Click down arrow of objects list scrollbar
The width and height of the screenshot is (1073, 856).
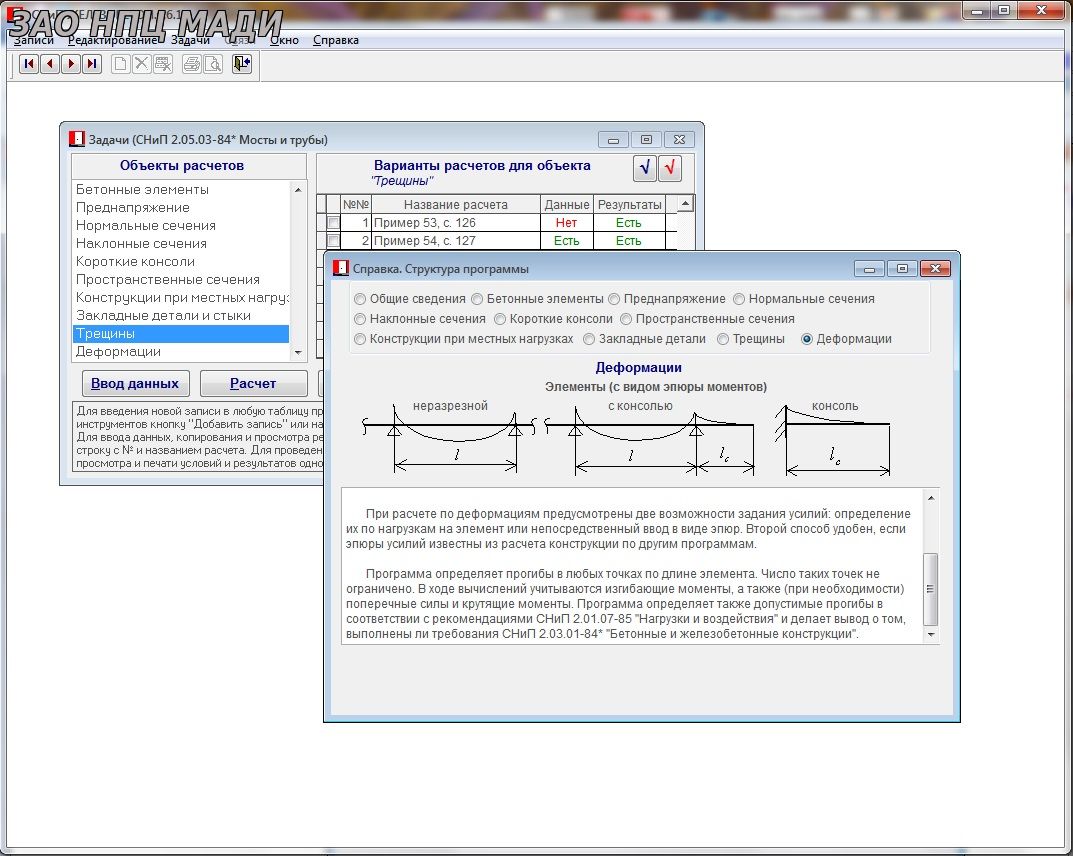tap(298, 352)
